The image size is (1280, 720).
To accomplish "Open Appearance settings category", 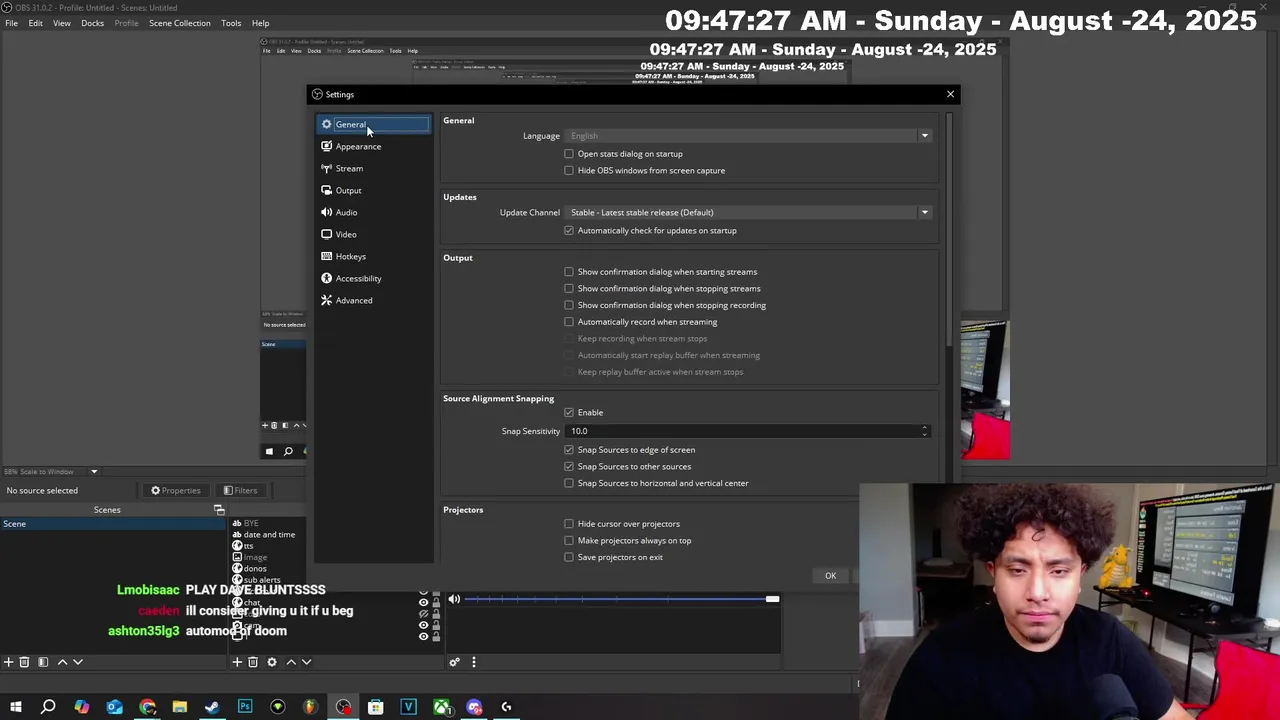I will click(x=374, y=146).
